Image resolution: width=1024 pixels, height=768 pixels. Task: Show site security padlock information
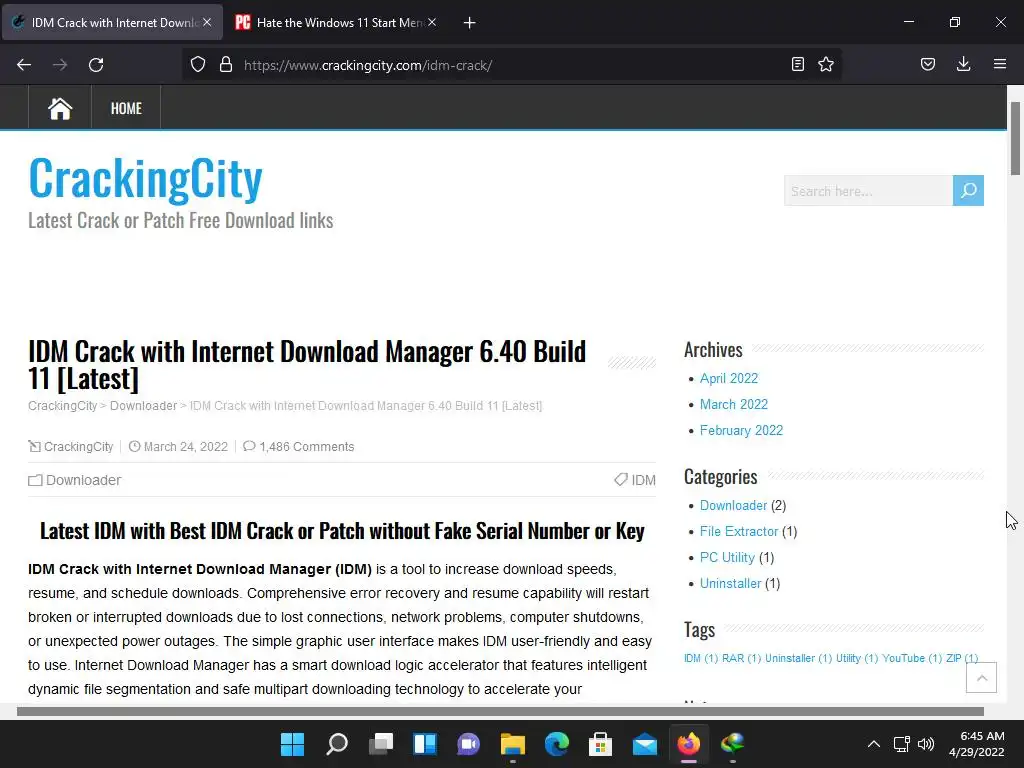point(226,65)
